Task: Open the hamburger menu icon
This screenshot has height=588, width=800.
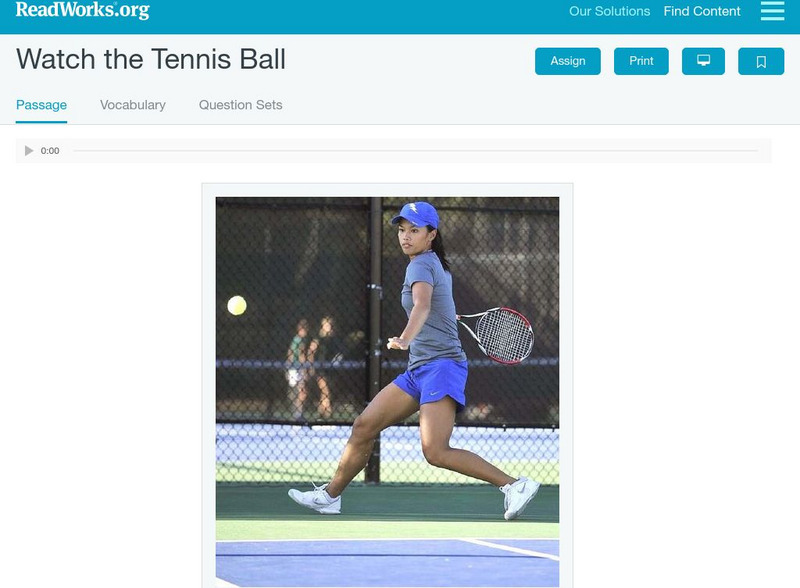Action: click(772, 11)
